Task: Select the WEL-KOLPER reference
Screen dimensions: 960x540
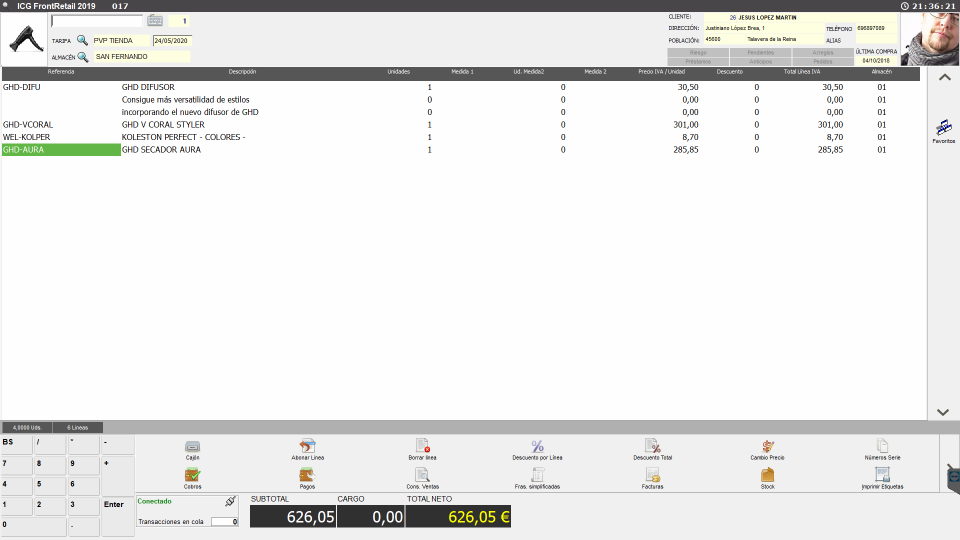Action: [x=26, y=137]
